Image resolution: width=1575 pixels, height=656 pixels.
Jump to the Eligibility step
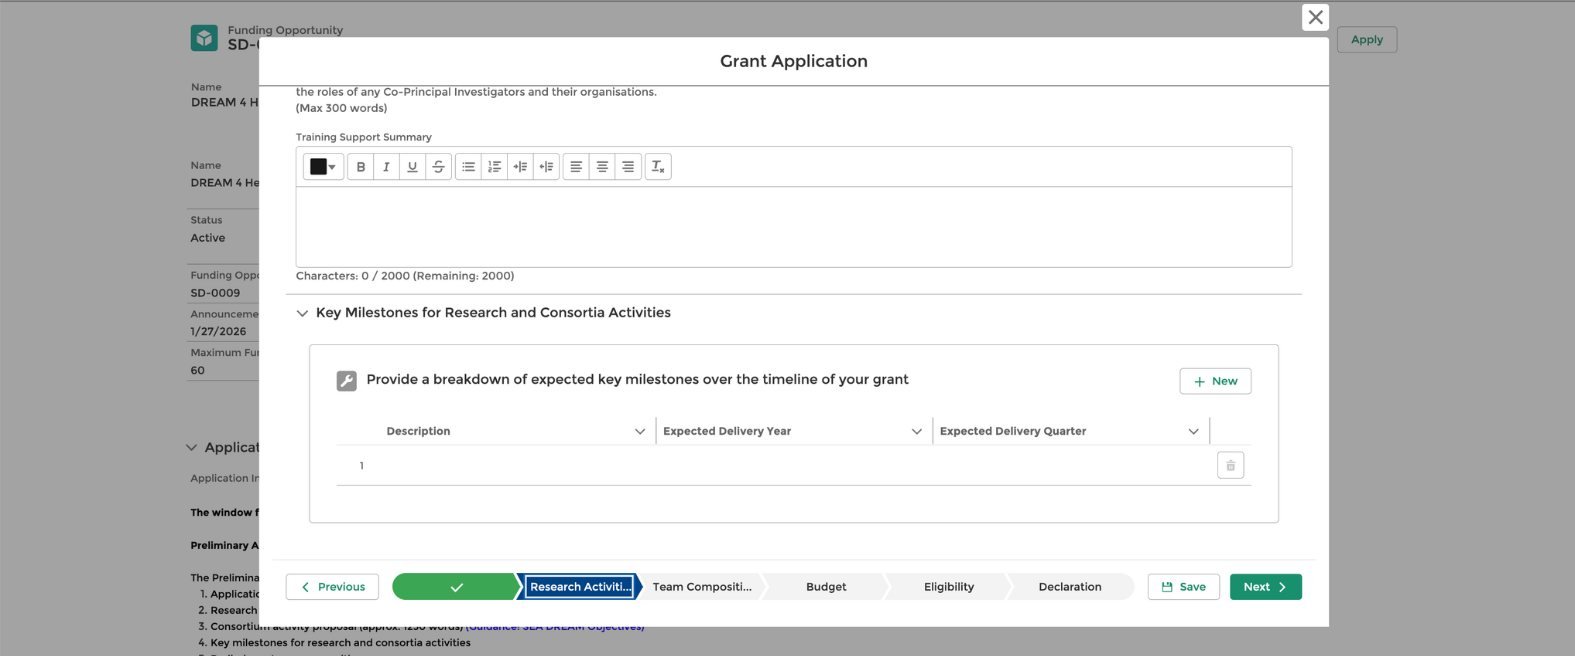[949, 587]
